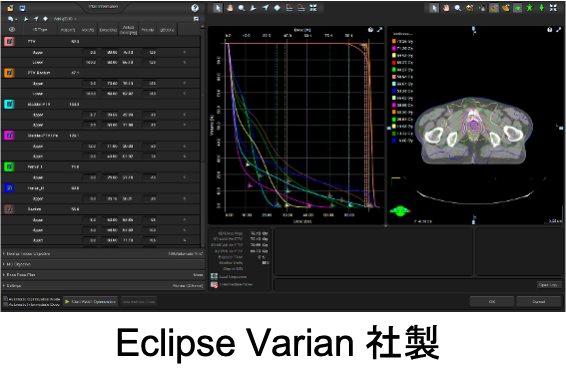This screenshot has height=389, width=566.
Task: Toggle the cyan Bladder structure checkbox
Action: pos(9,104)
